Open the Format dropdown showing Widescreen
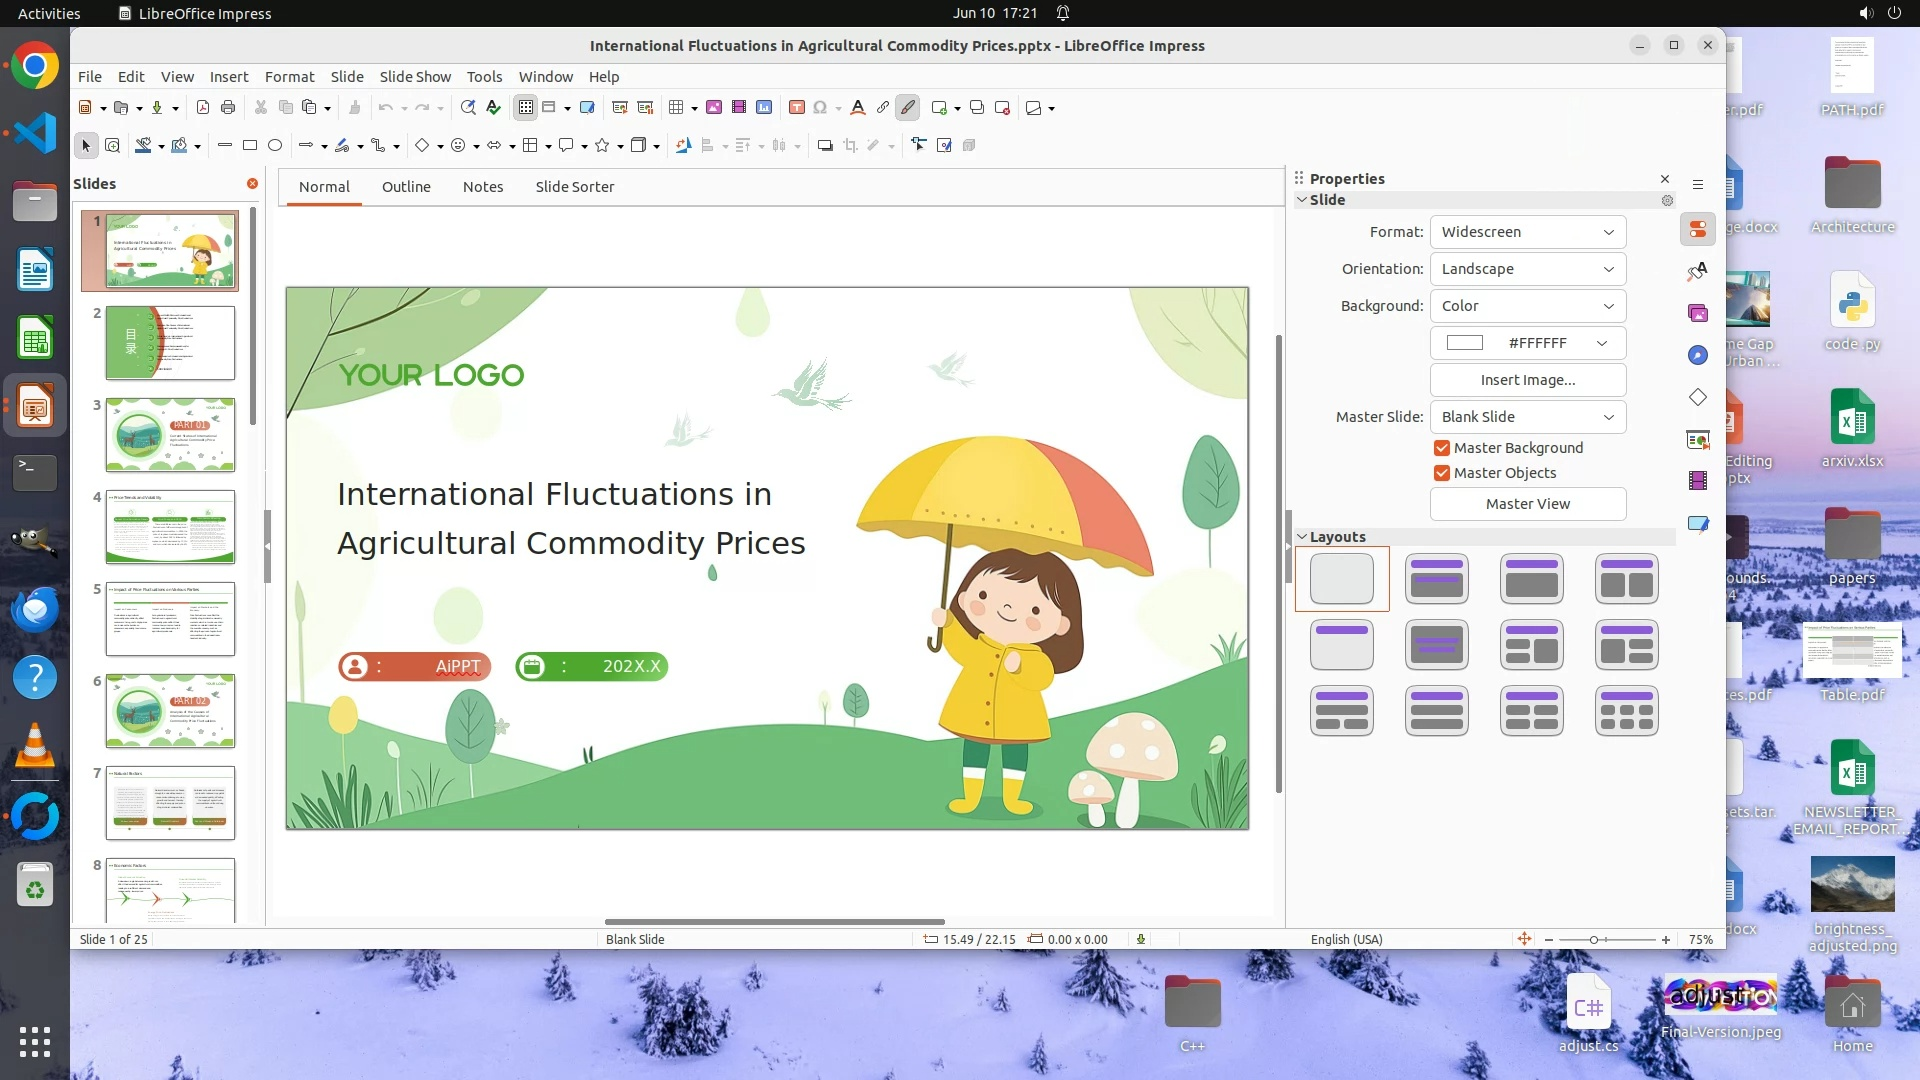 click(1527, 232)
